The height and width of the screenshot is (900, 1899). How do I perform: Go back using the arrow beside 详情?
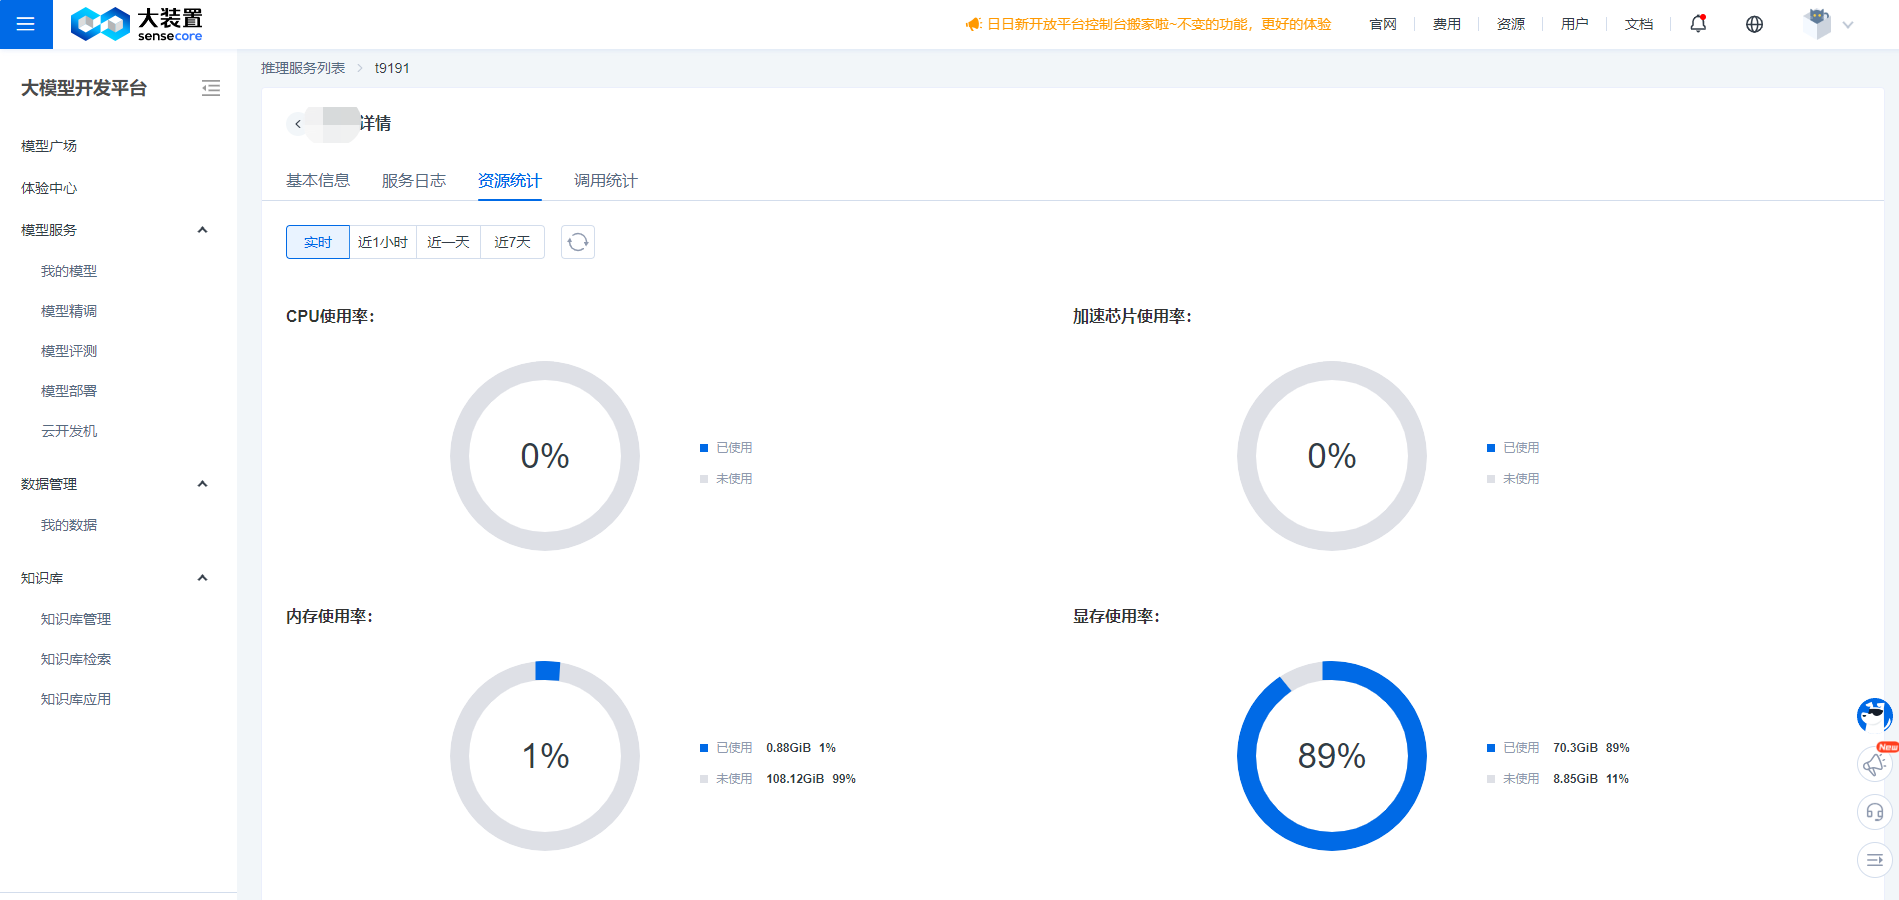coord(298,124)
